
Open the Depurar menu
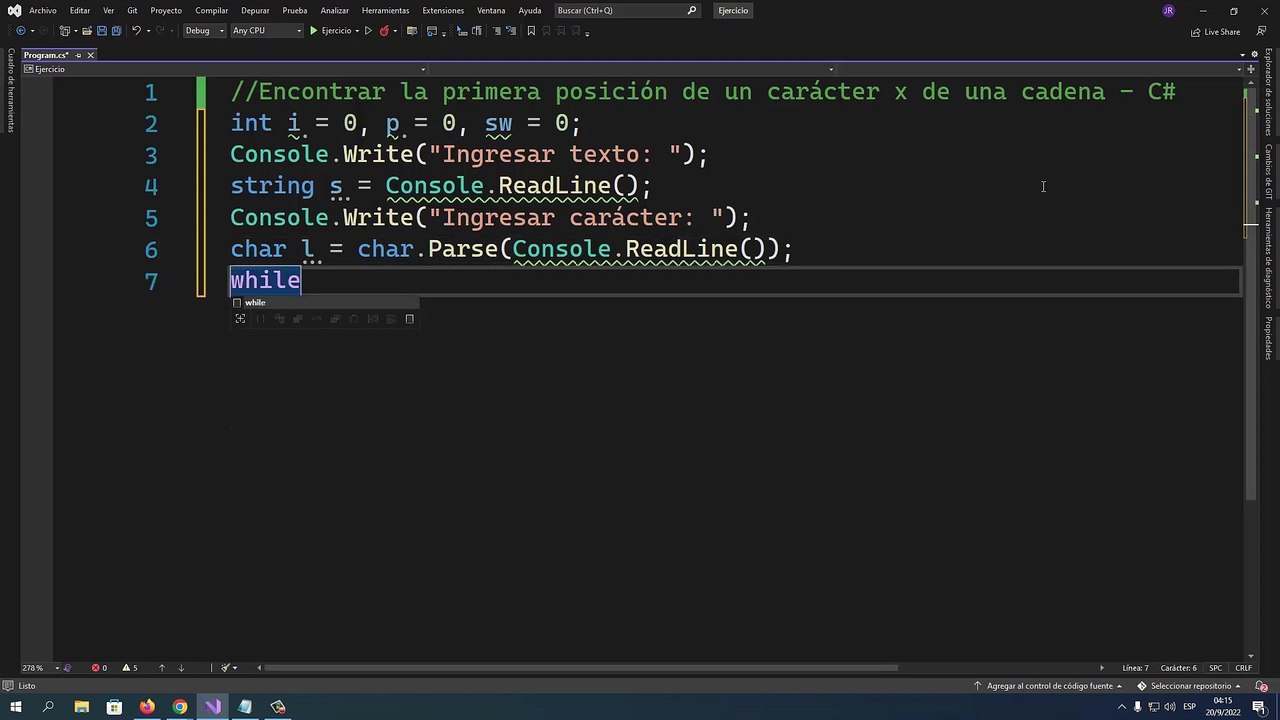(255, 10)
